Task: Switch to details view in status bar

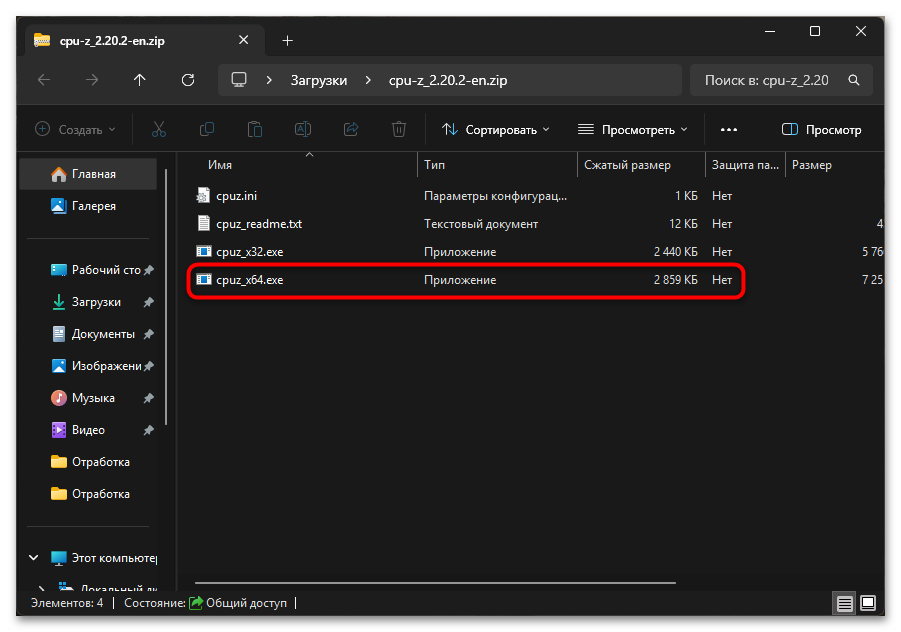Action: [844, 603]
